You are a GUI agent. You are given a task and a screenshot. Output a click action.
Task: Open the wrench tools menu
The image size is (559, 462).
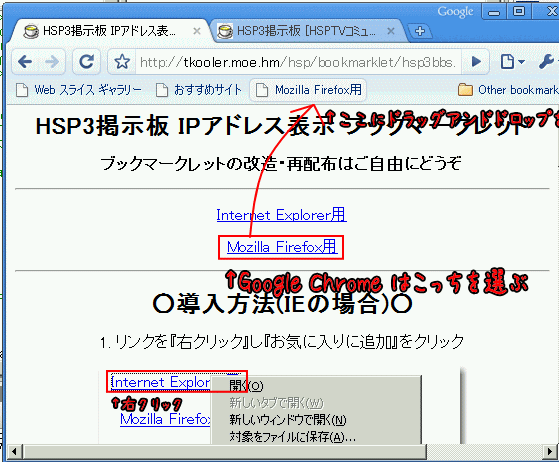[547, 62]
